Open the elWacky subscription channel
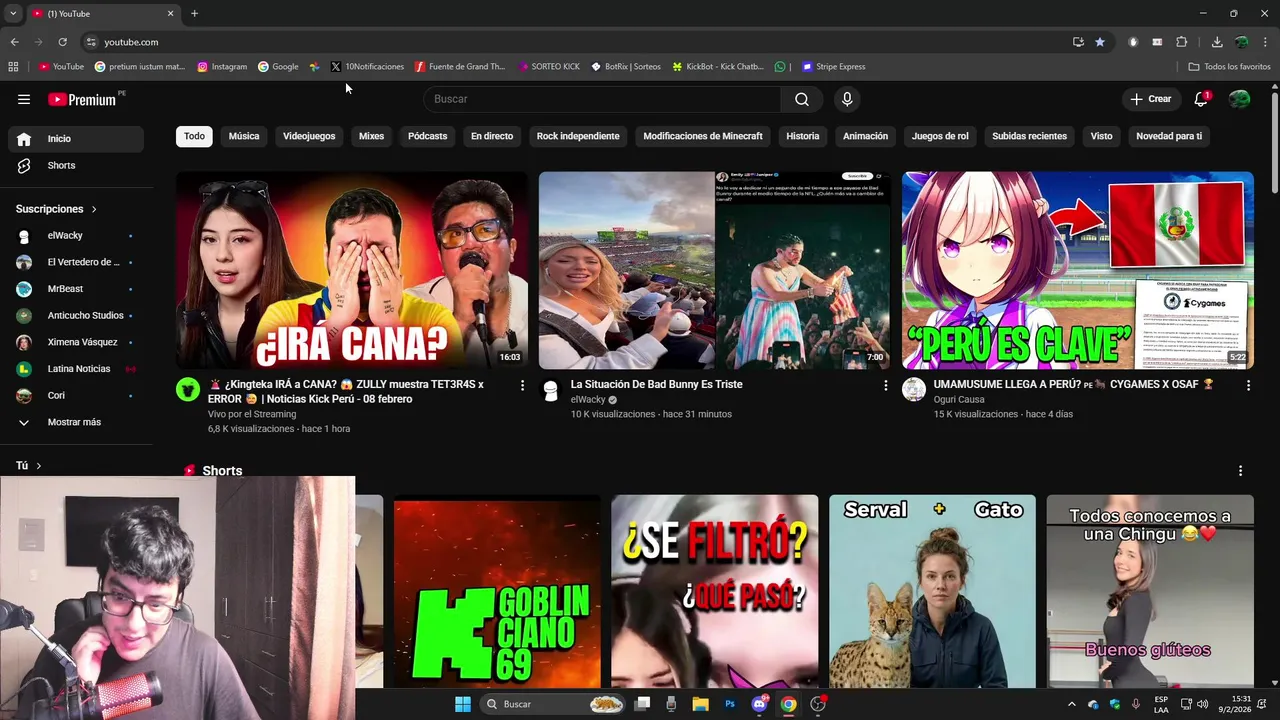The image size is (1280, 720). coord(76,236)
